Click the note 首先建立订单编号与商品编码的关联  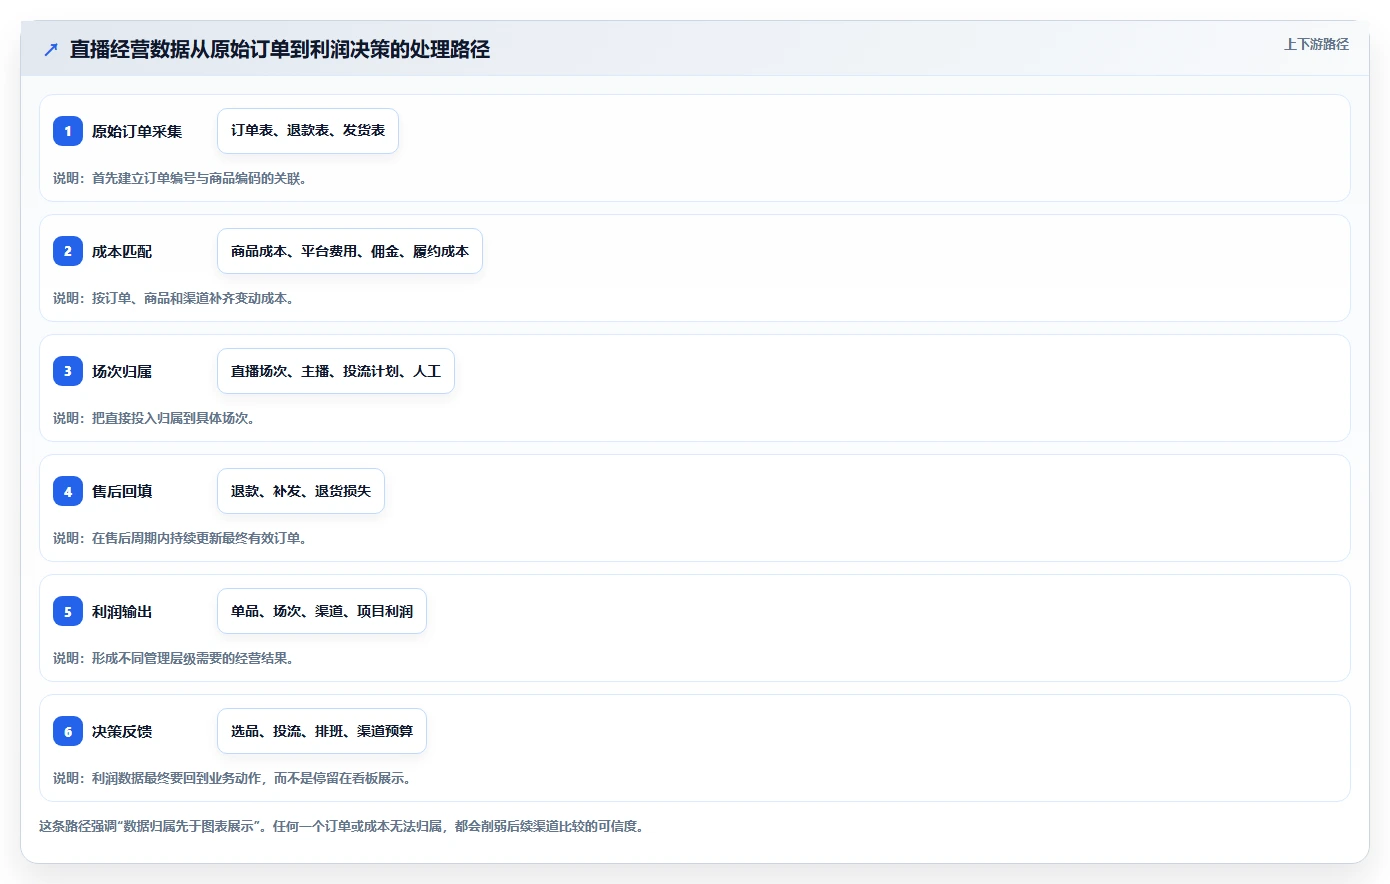(180, 178)
